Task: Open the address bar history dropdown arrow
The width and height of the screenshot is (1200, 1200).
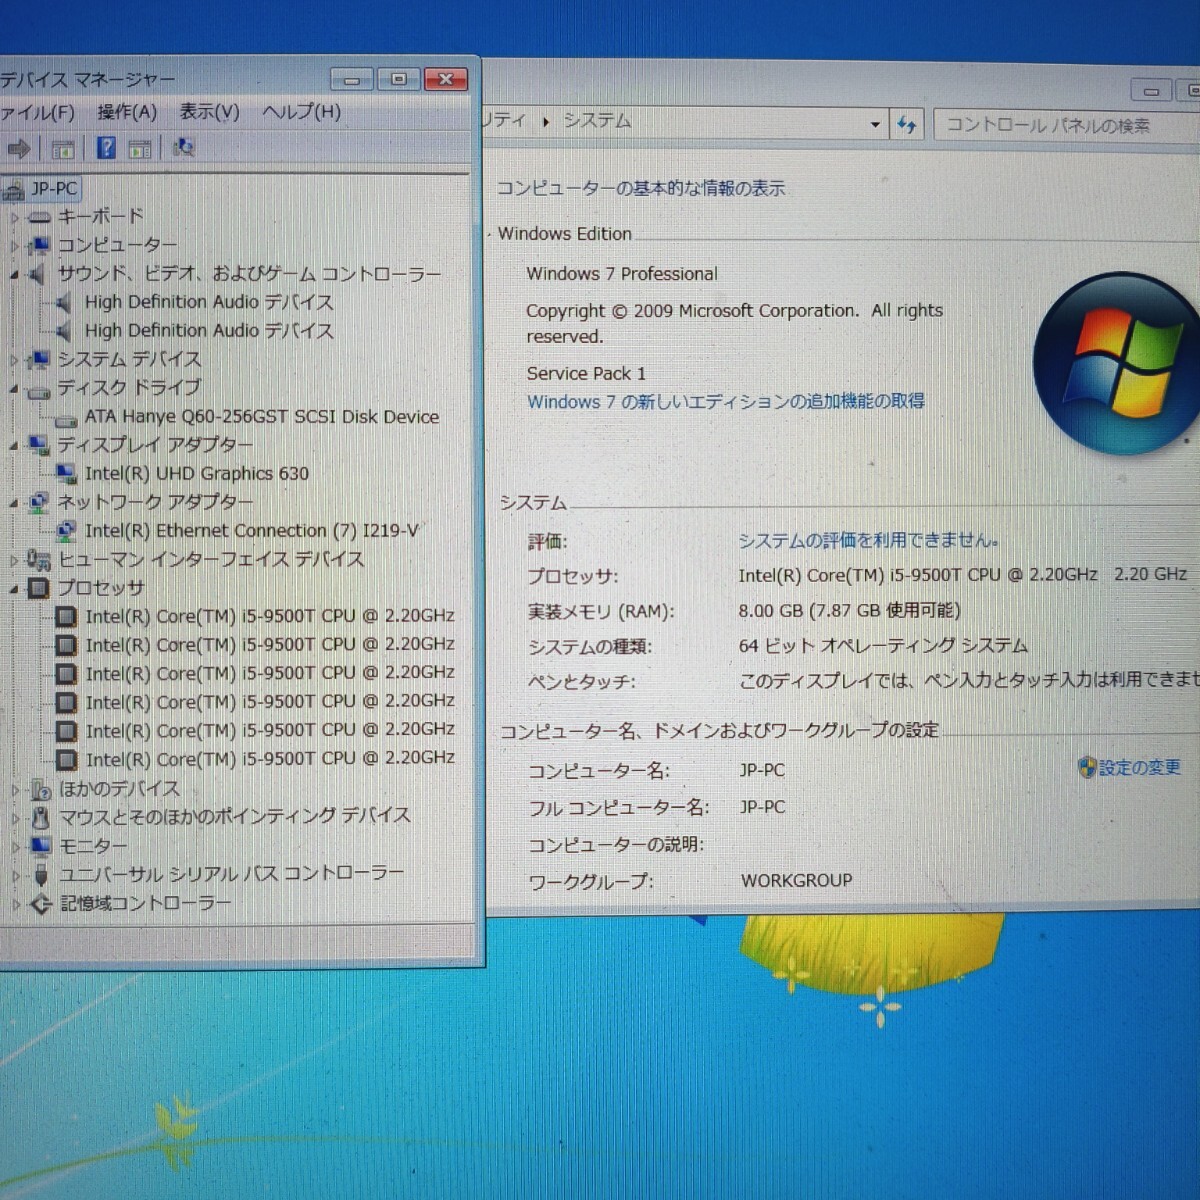Action: (875, 125)
